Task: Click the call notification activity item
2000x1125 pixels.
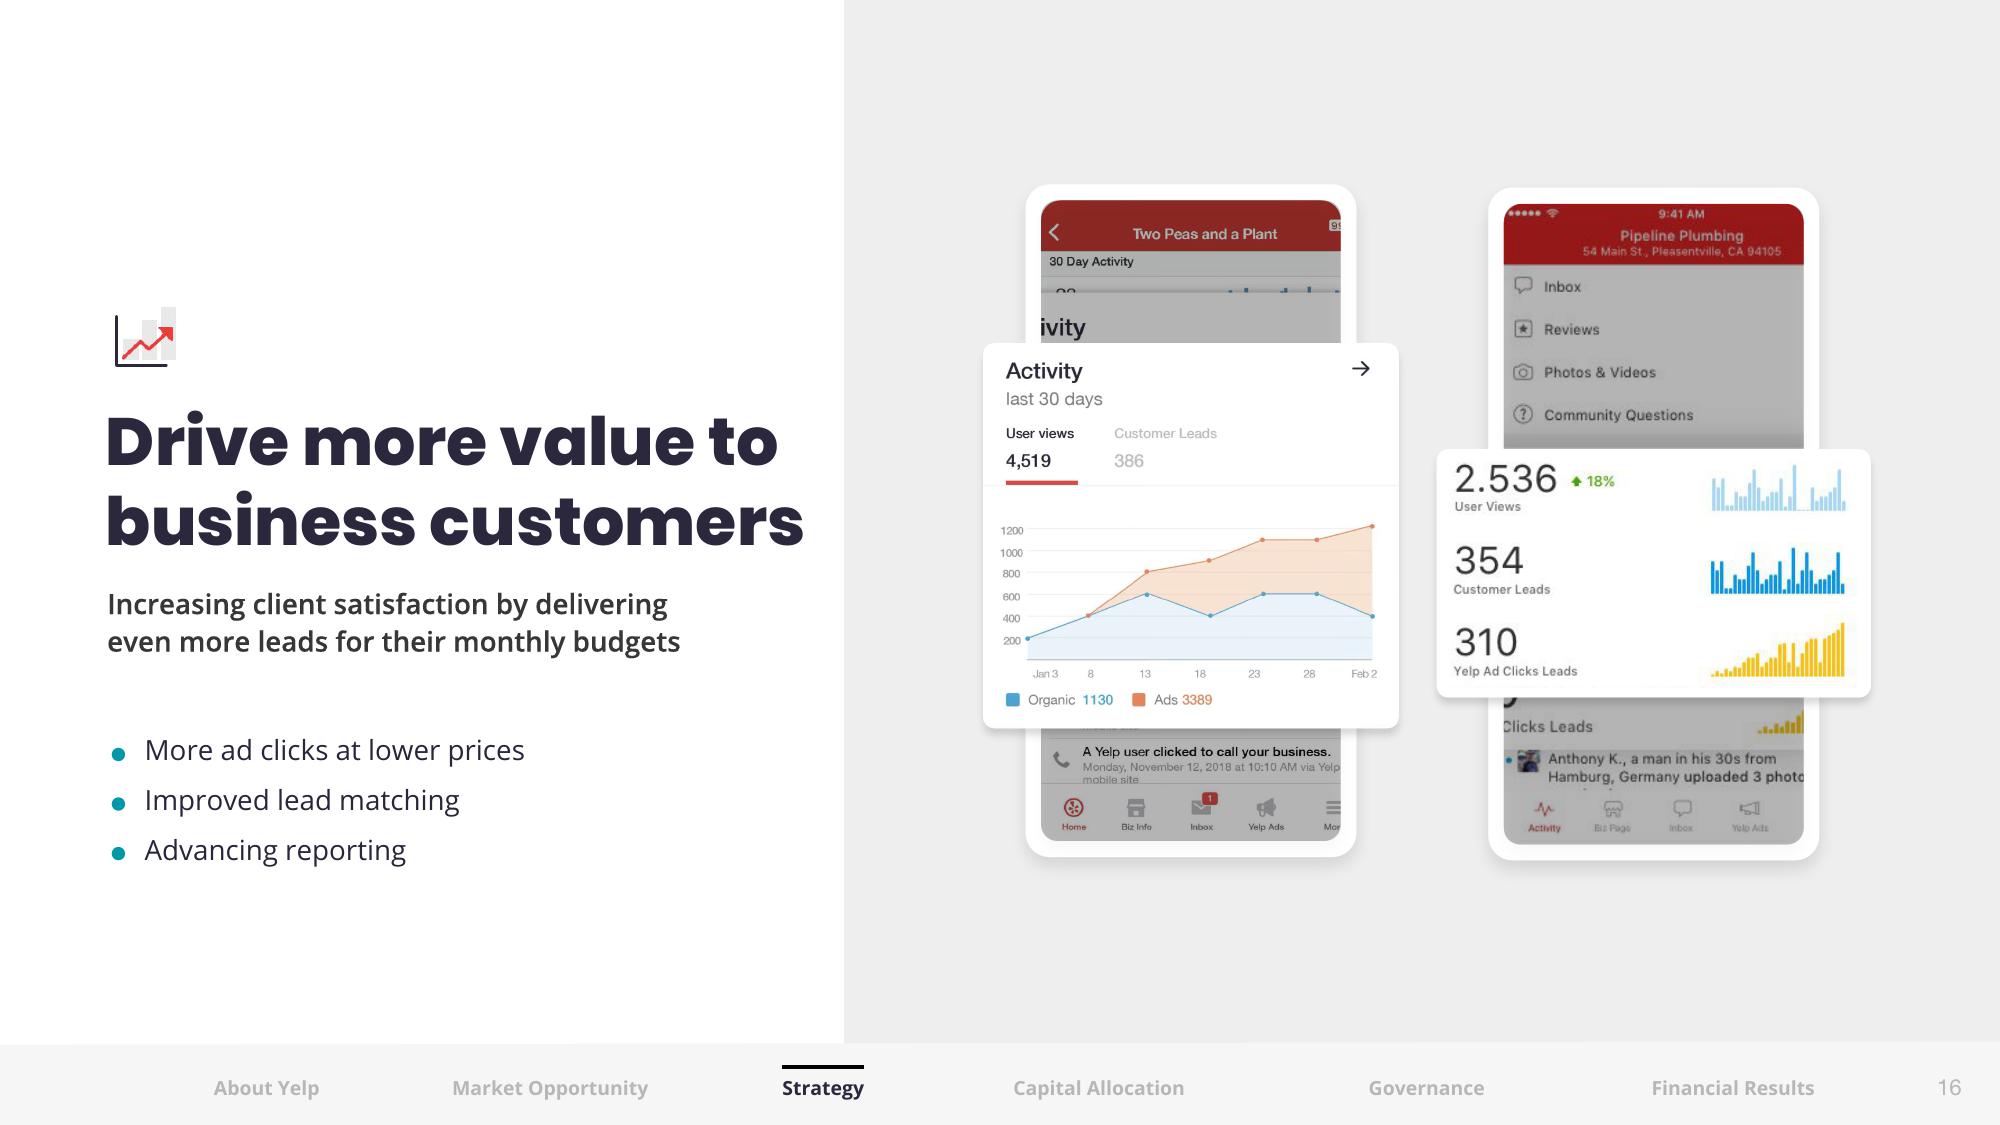Action: tap(1191, 761)
